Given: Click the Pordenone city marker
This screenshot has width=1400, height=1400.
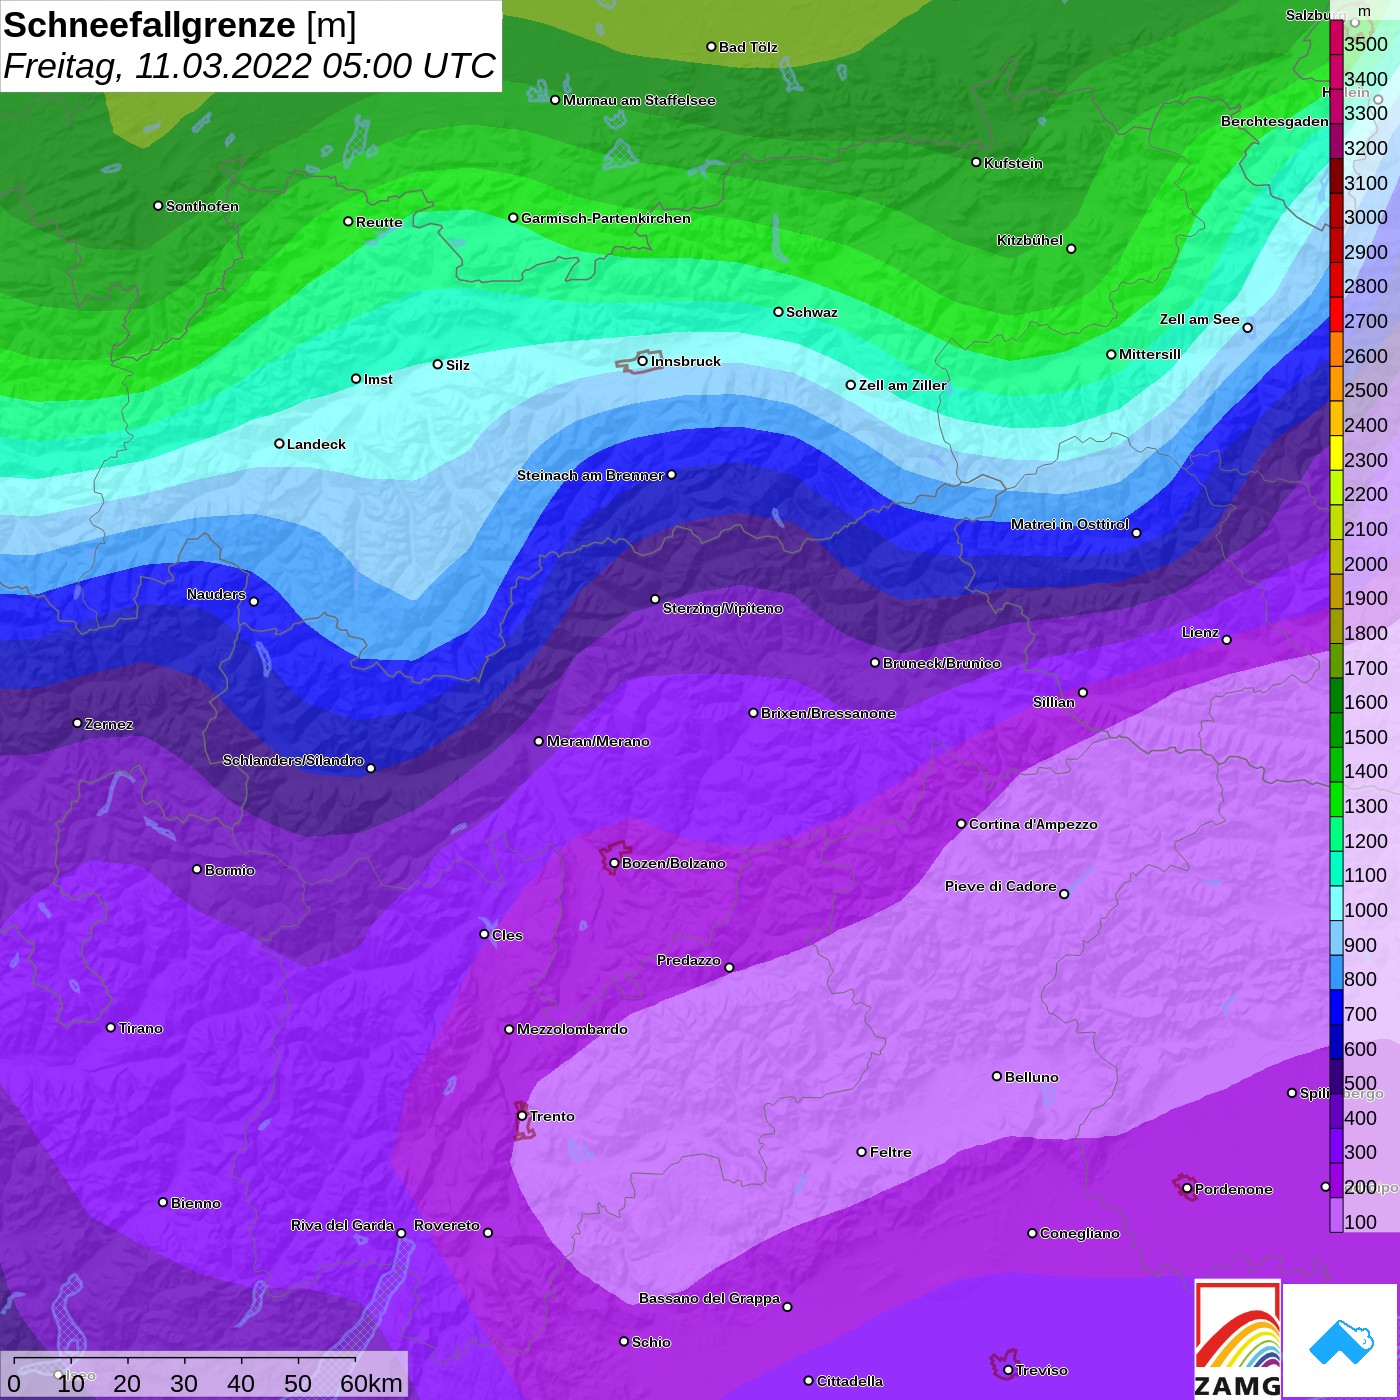Looking at the screenshot, I should point(1187,1188).
